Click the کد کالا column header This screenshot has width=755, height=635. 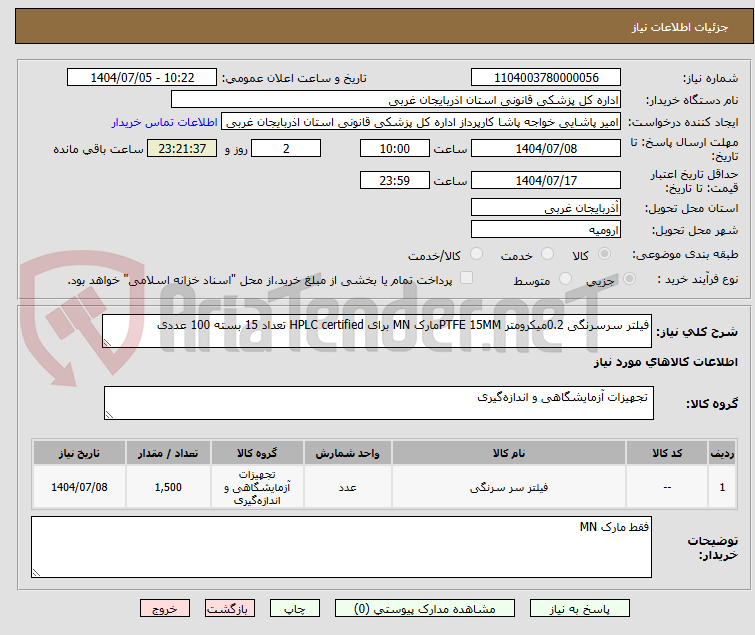click(667, 453)
